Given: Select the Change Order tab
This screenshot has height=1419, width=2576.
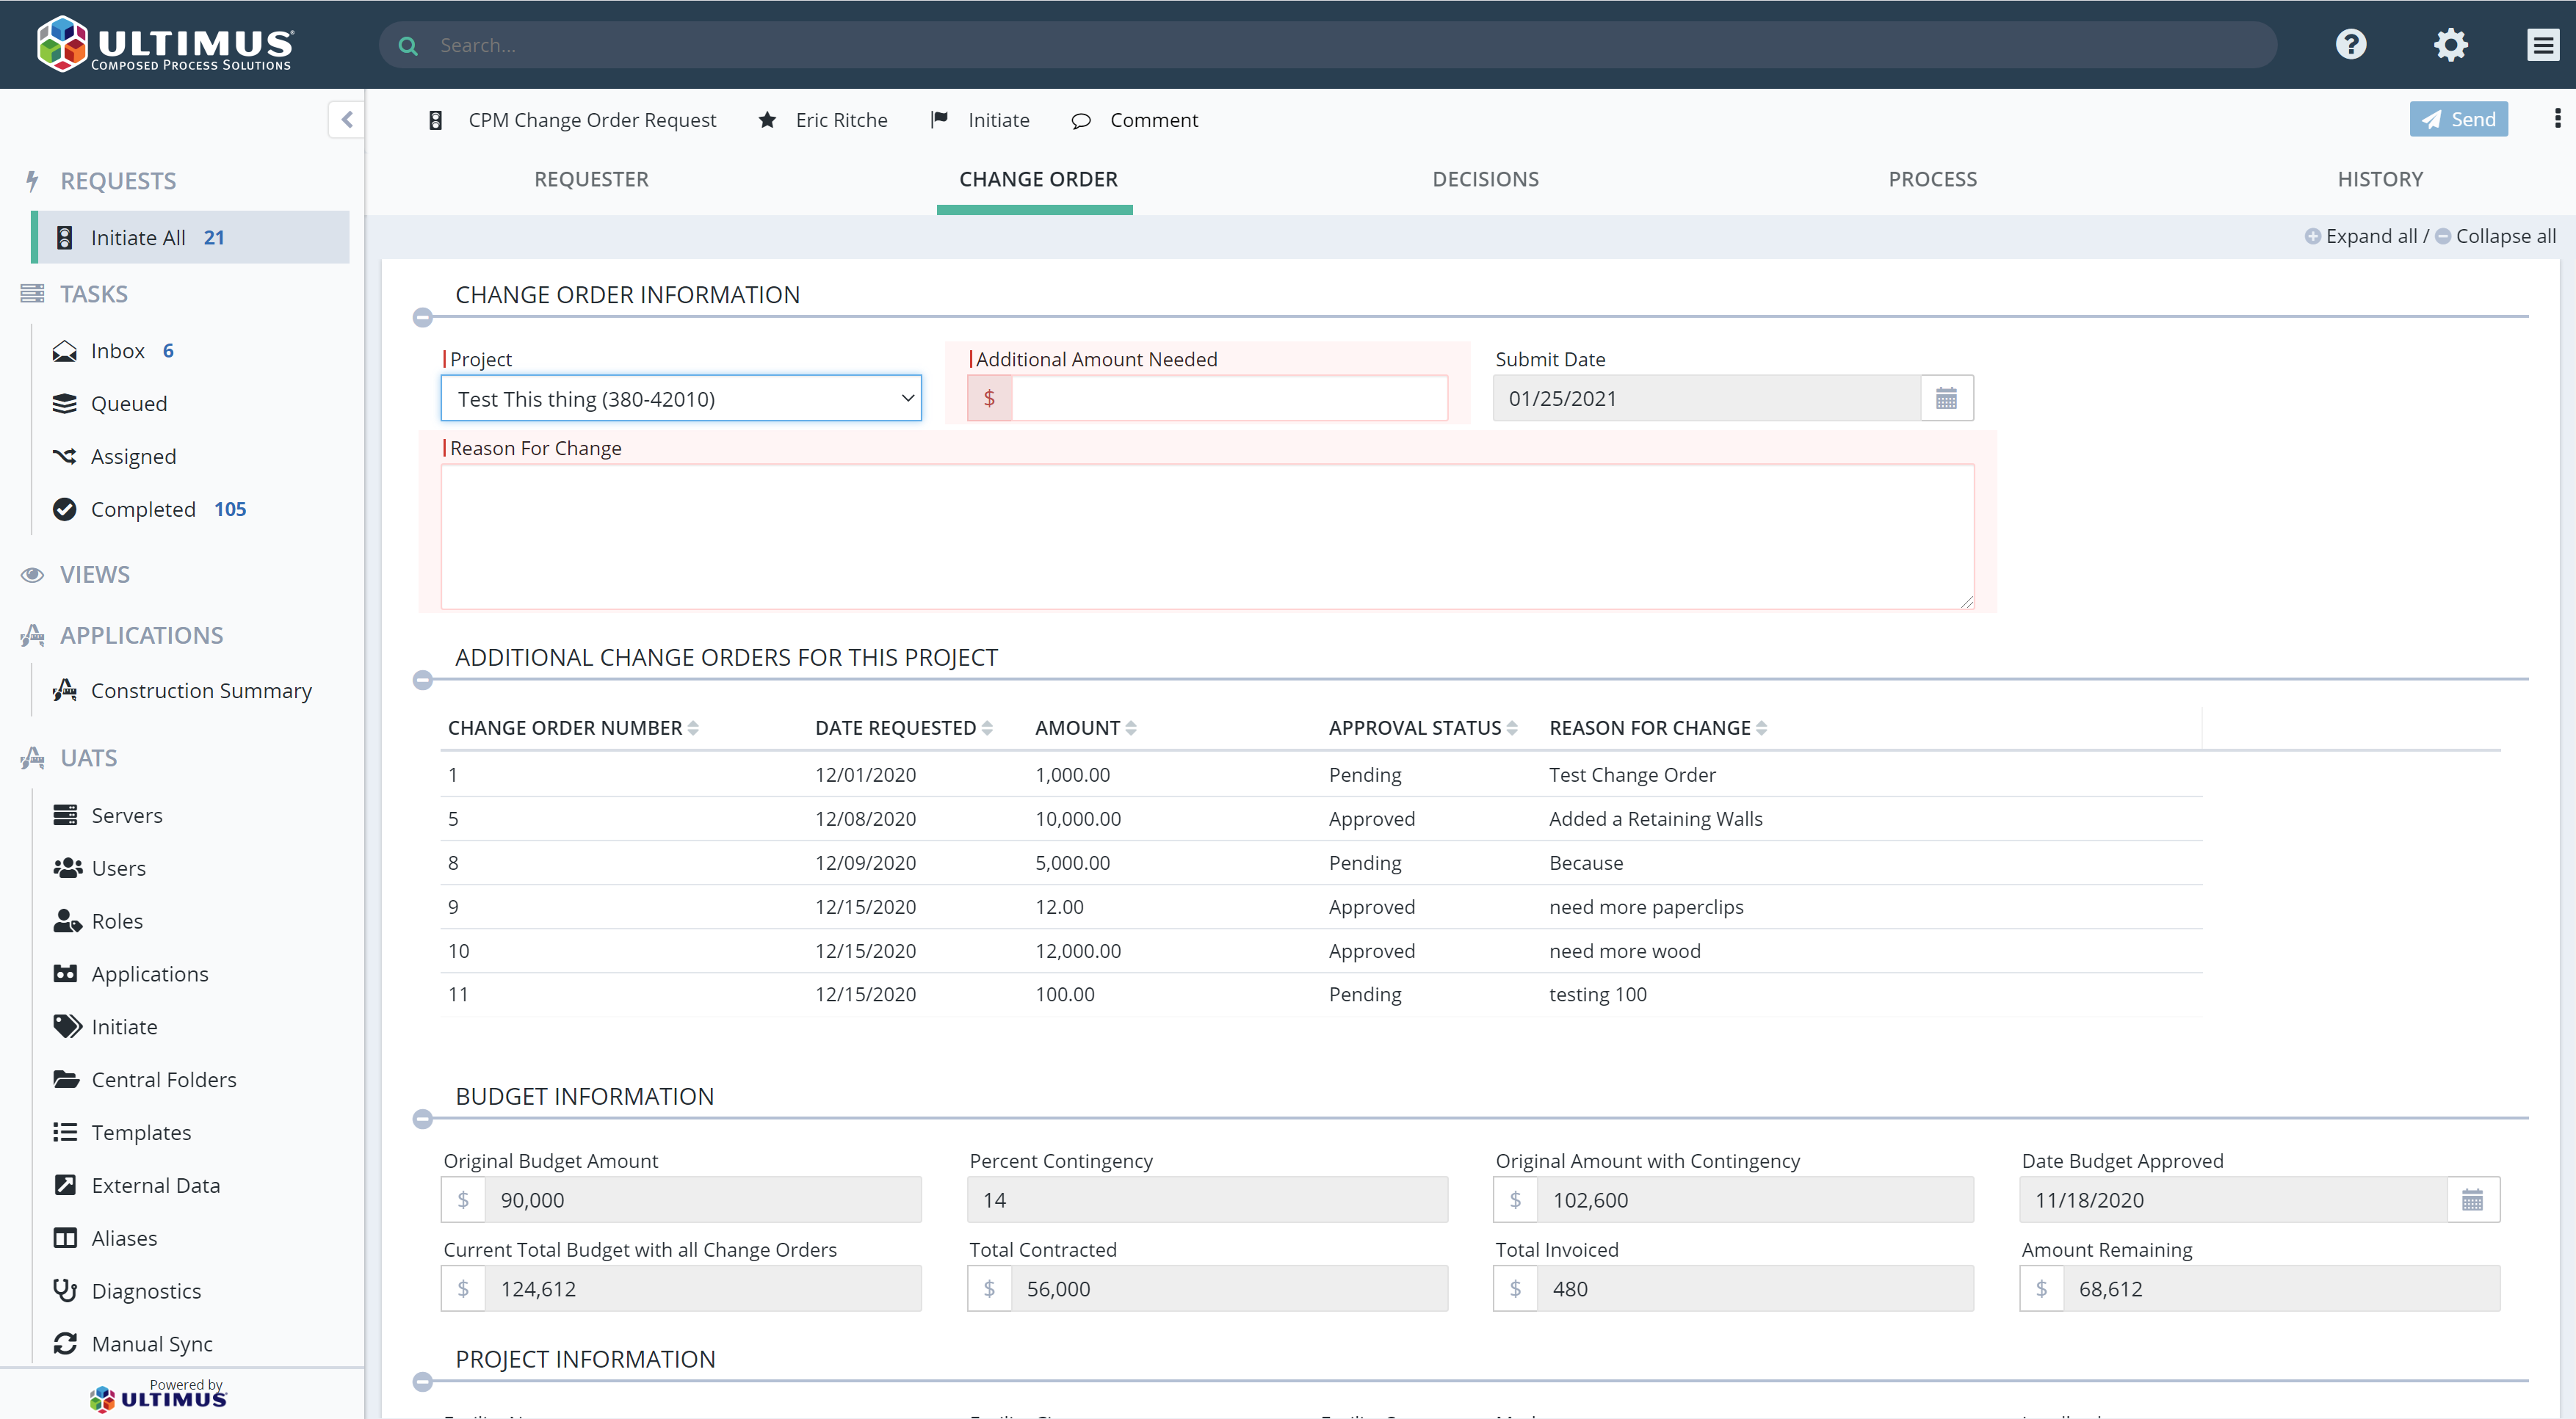Looking at the screenshot, I should click(x=1038, y=180).
